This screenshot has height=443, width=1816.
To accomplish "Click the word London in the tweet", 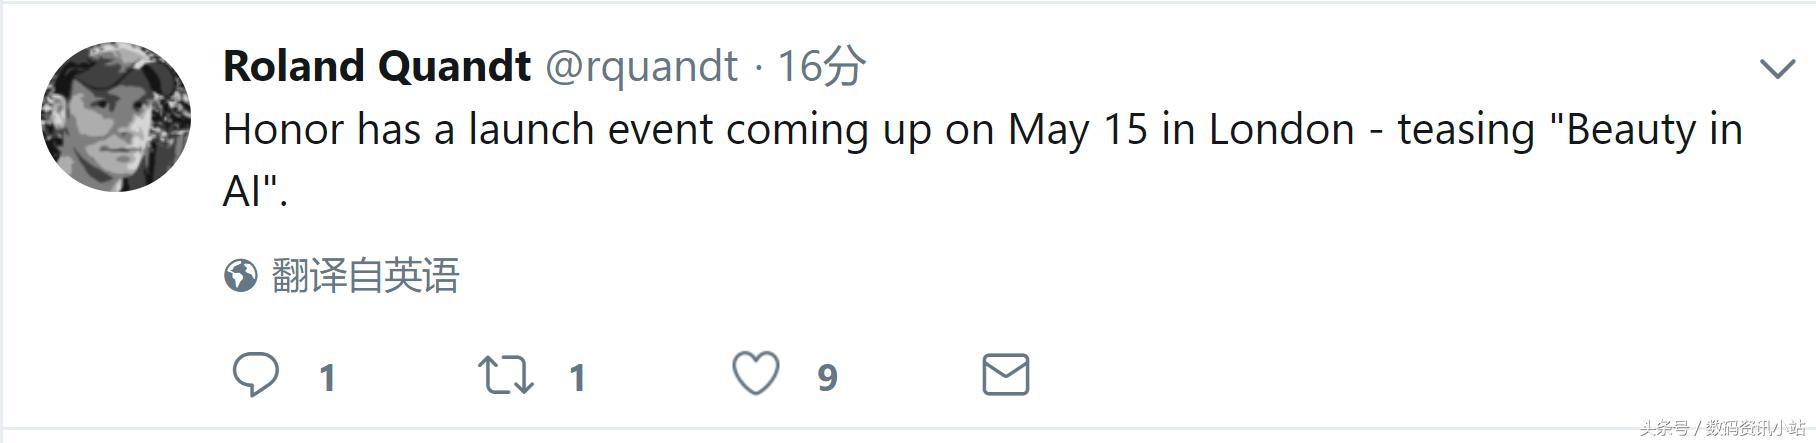I will [x=1281, y=130].
